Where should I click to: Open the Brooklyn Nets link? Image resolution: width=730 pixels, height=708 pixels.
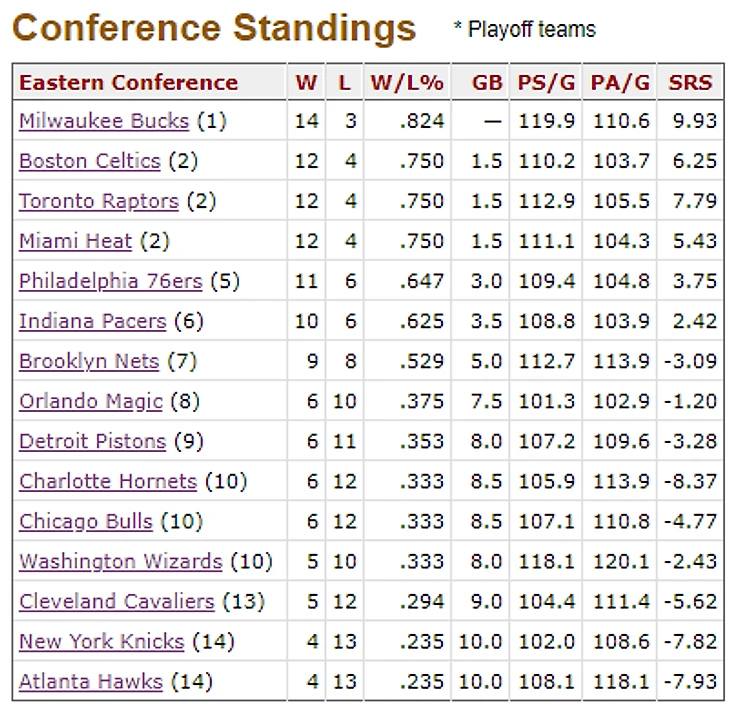pos(88,361)
